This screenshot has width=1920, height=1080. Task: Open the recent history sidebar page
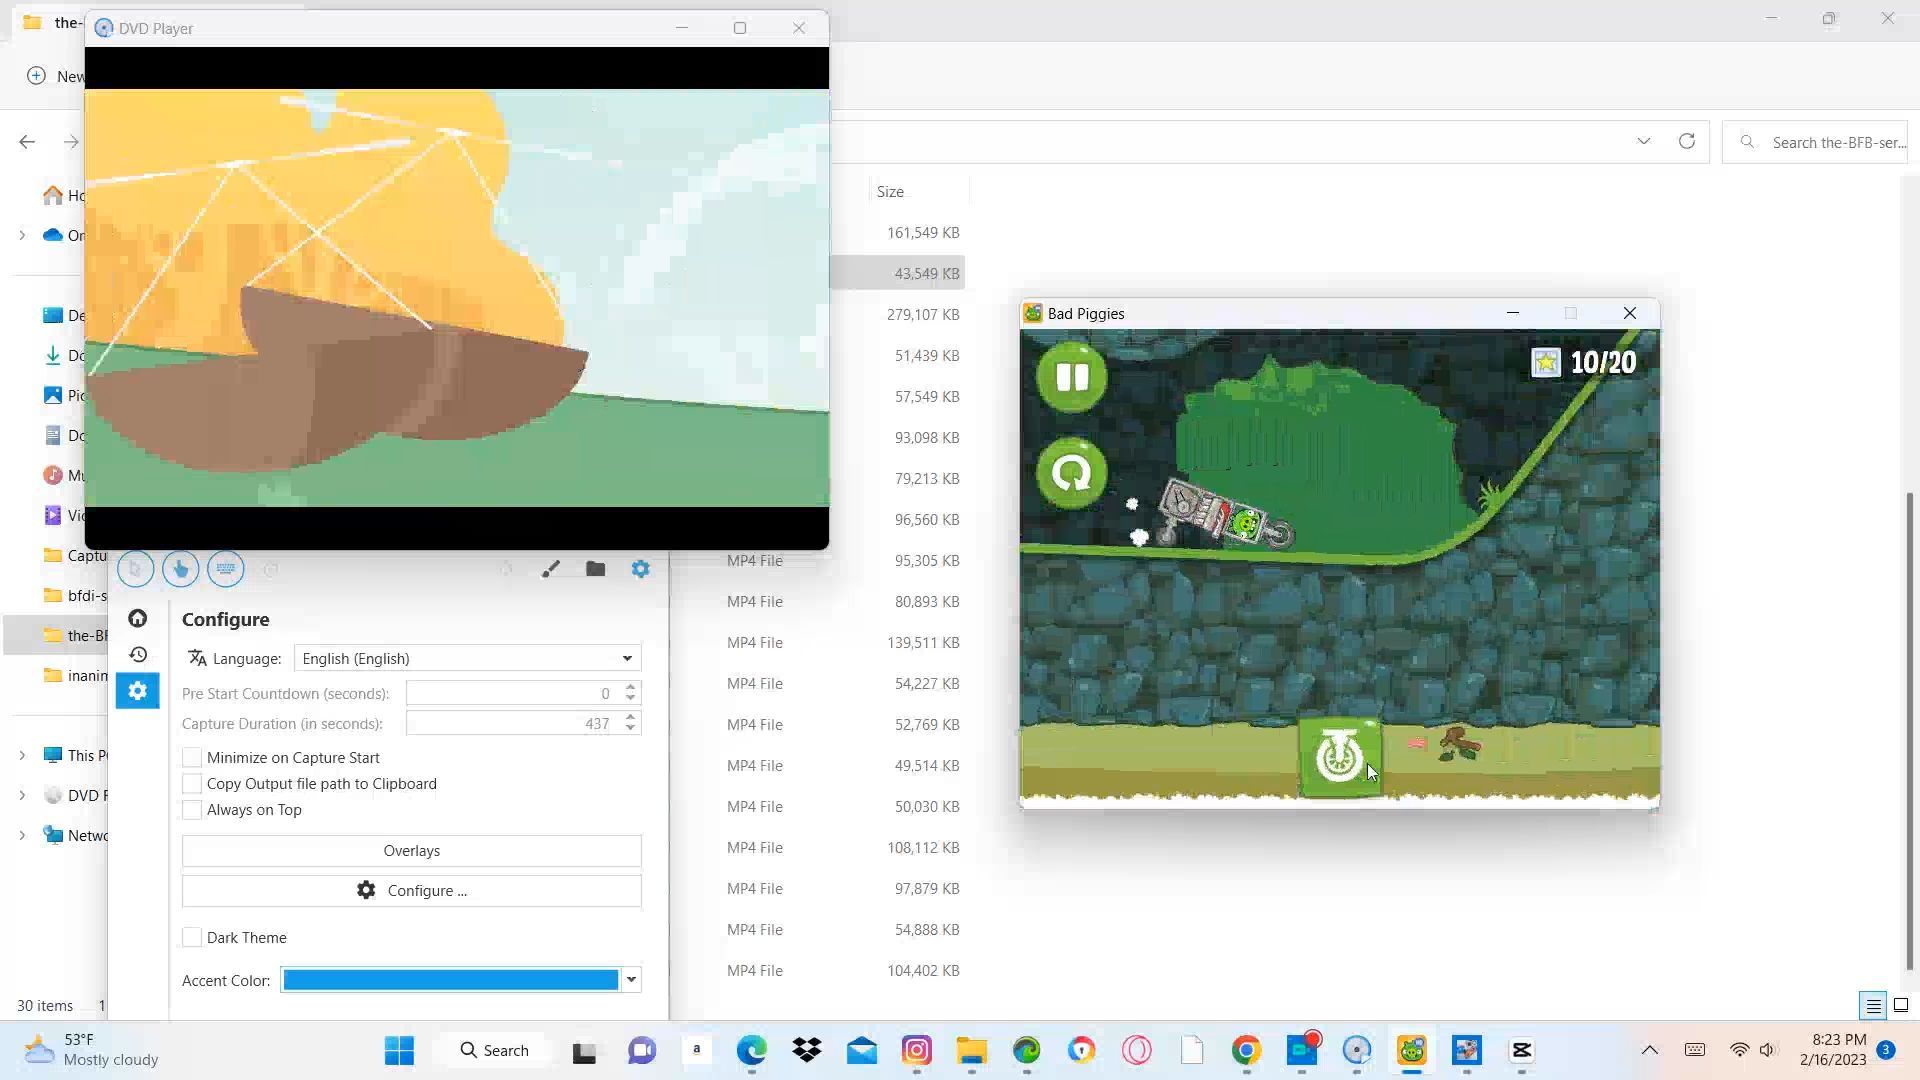coord(138,655)
